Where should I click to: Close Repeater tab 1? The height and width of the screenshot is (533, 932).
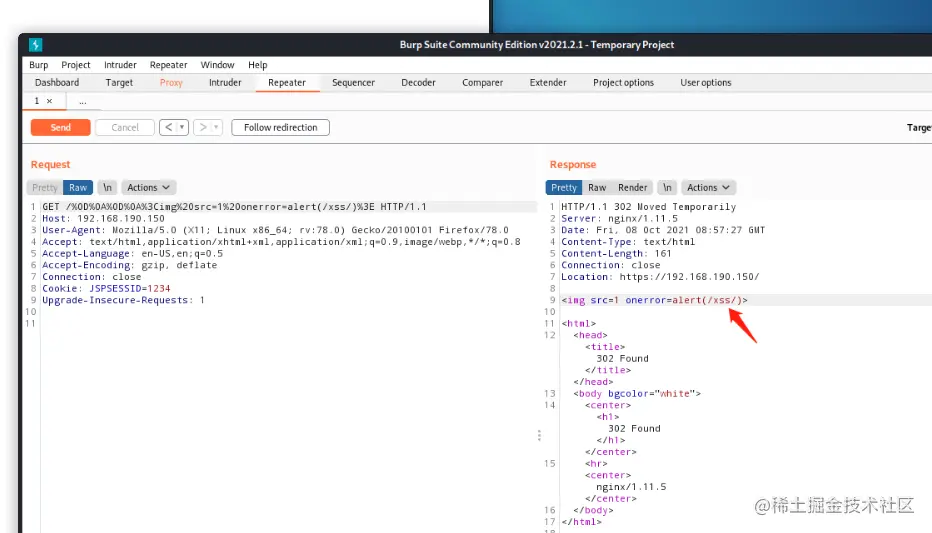point(49,101)
